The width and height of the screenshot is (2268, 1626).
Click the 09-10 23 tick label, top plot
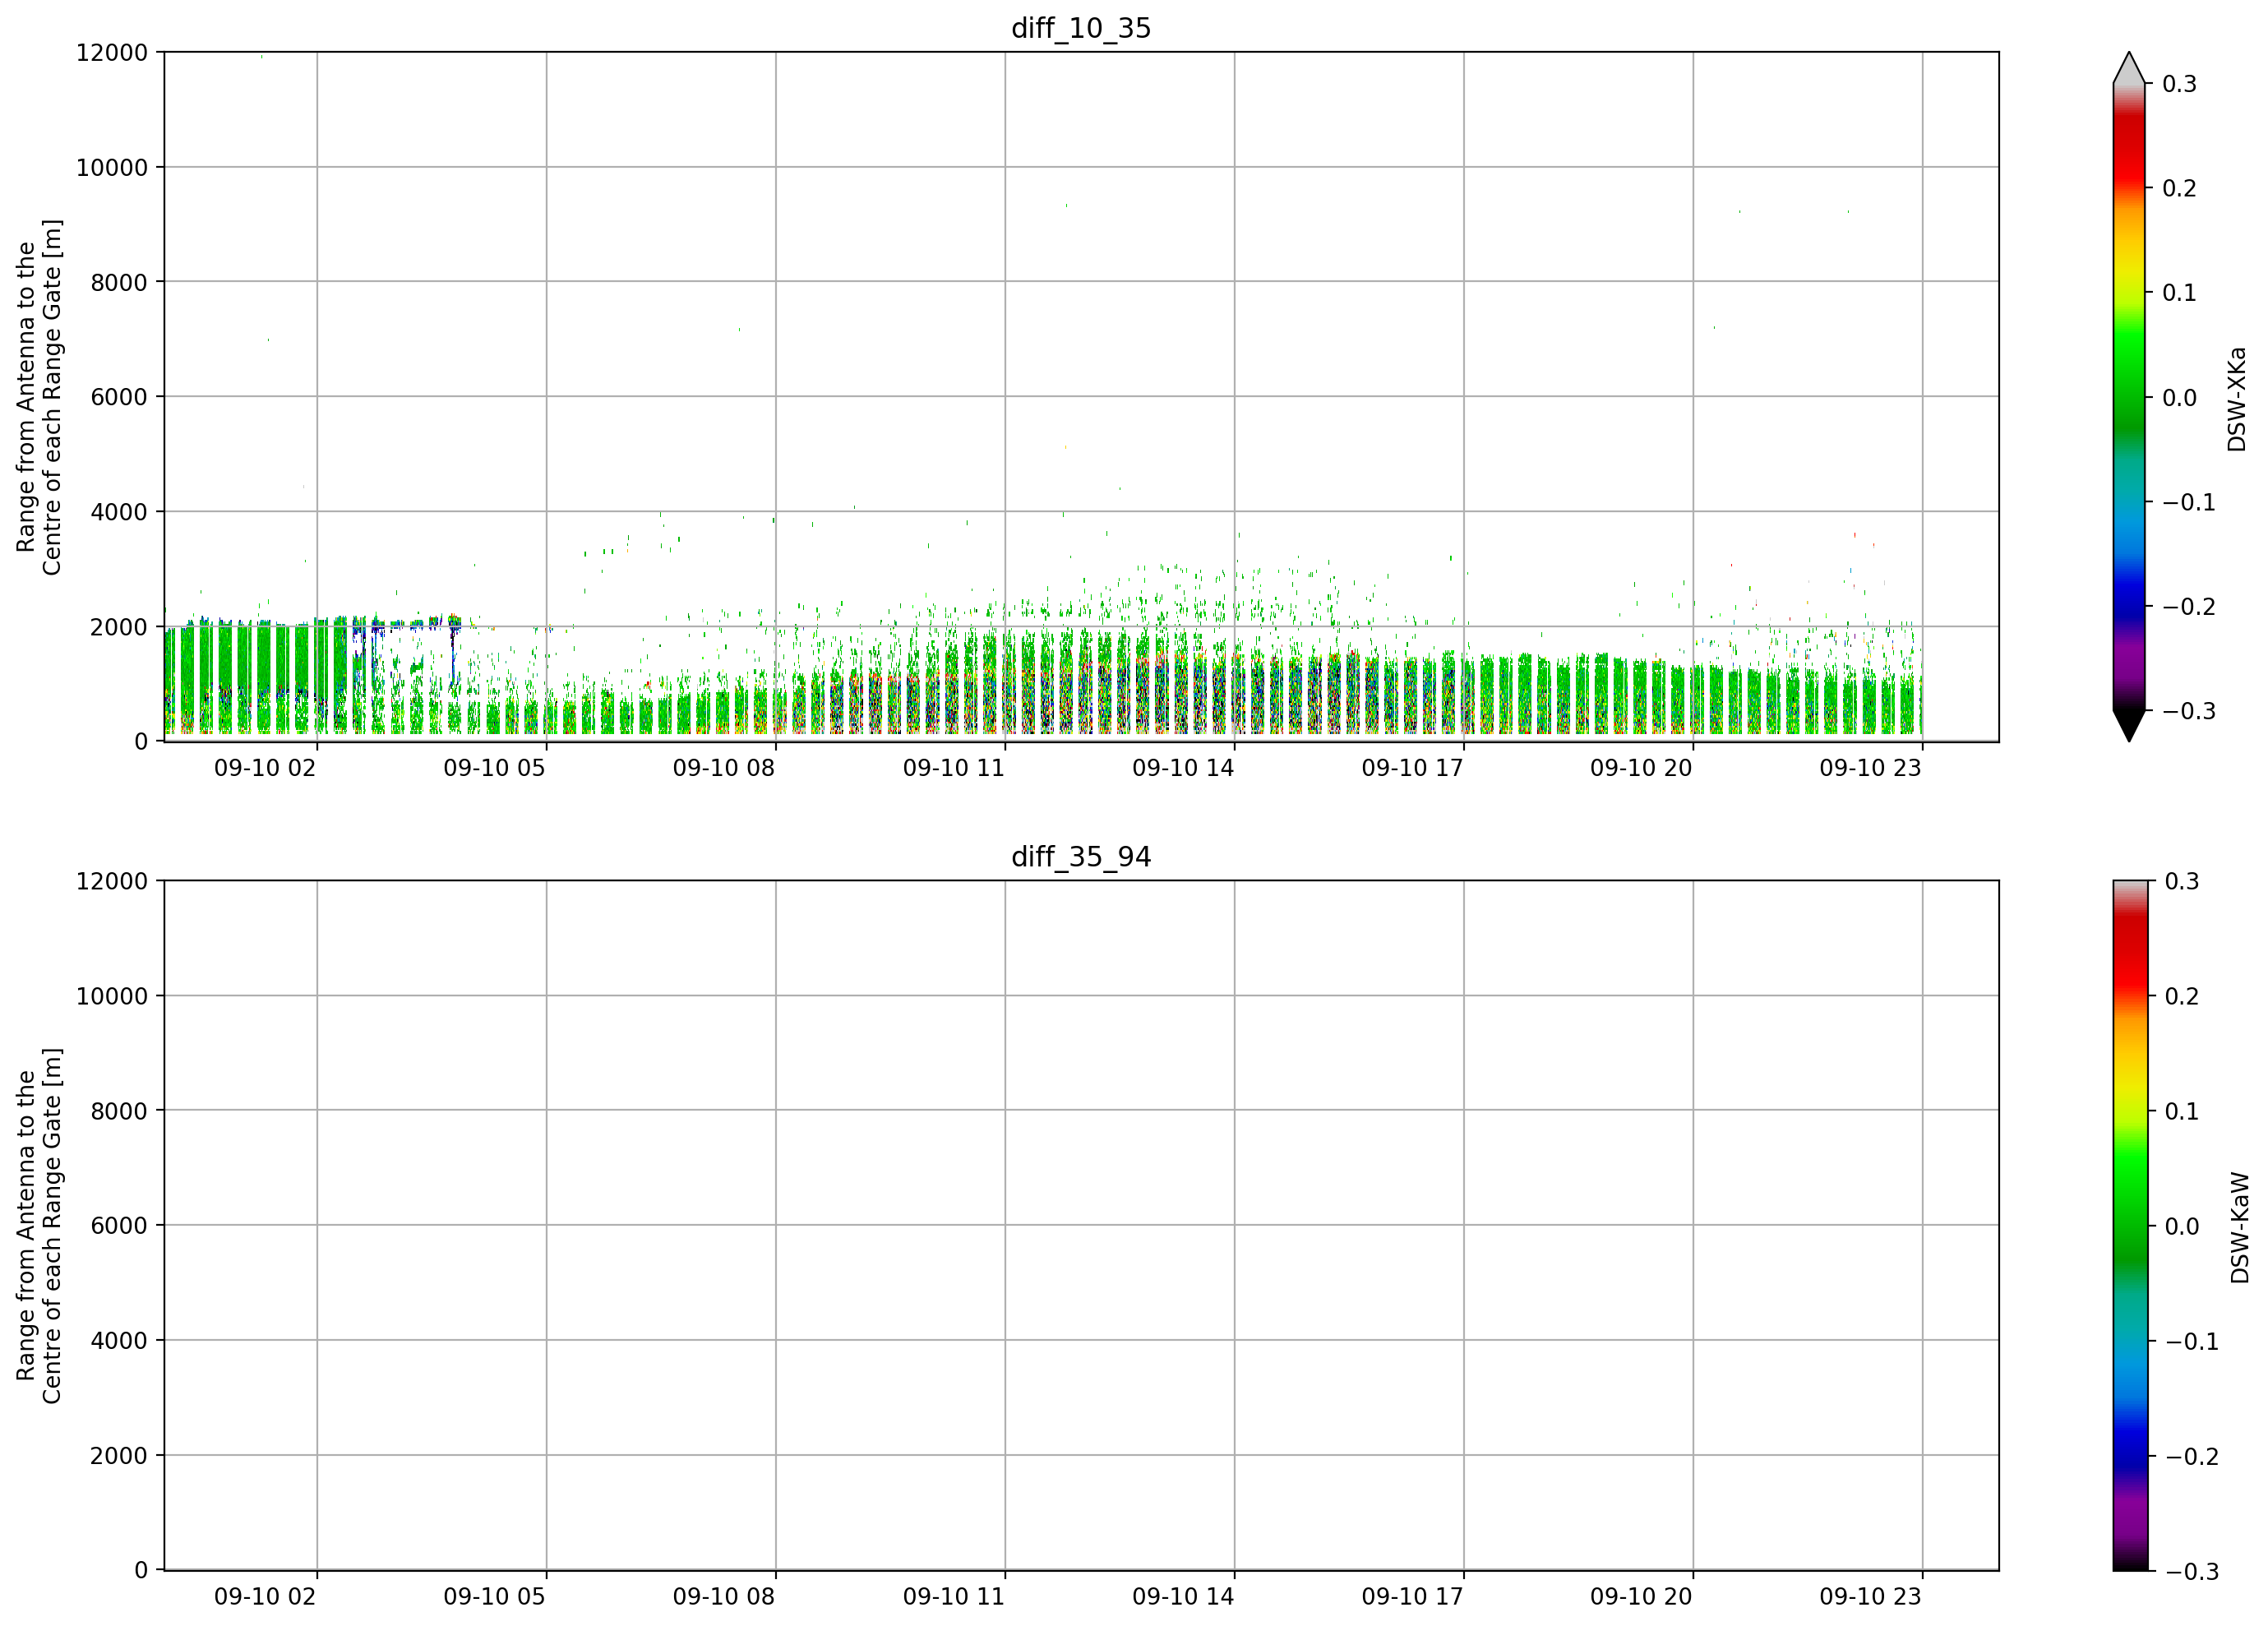[x=1870, y=768]
